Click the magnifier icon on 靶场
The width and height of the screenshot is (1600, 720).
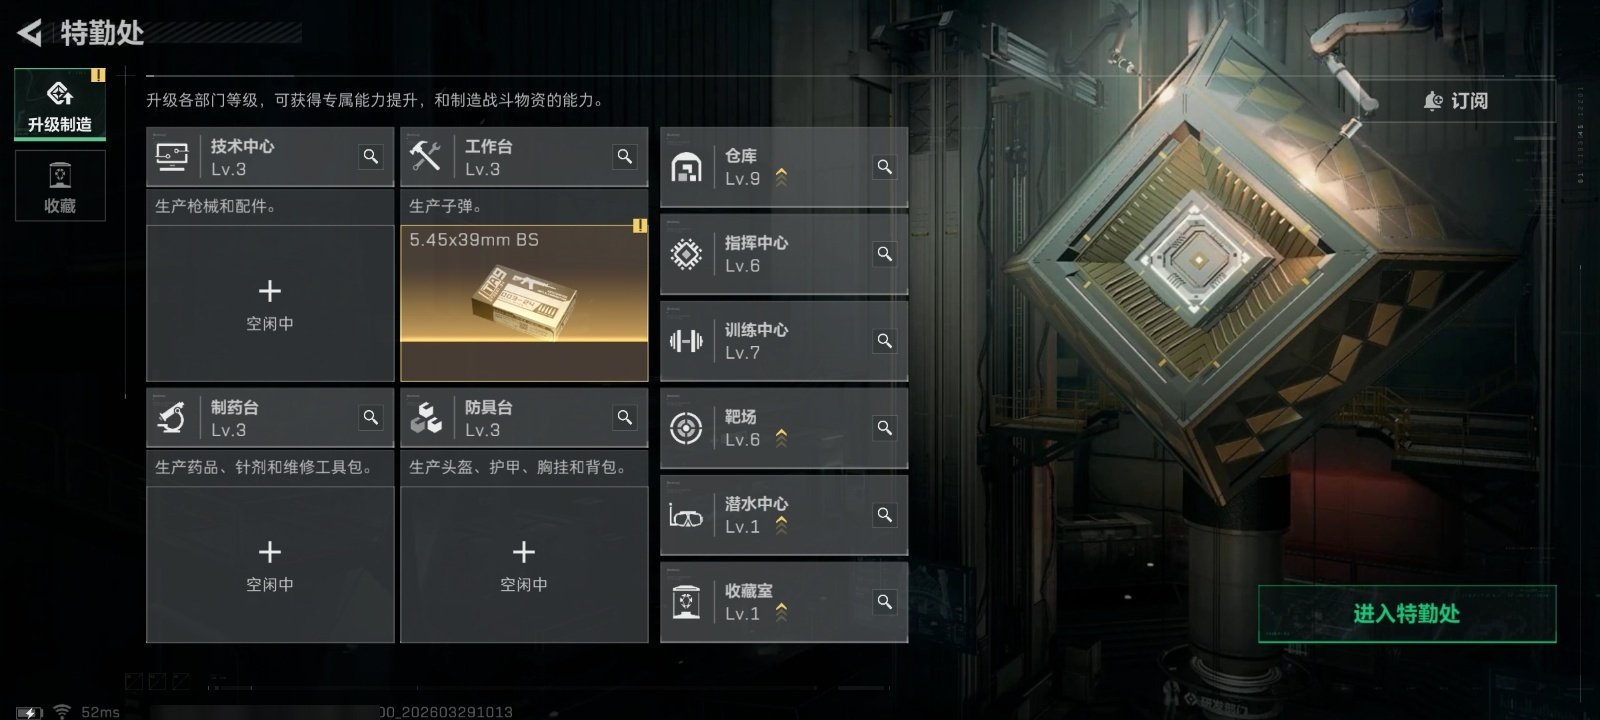[x=885, y=428]
